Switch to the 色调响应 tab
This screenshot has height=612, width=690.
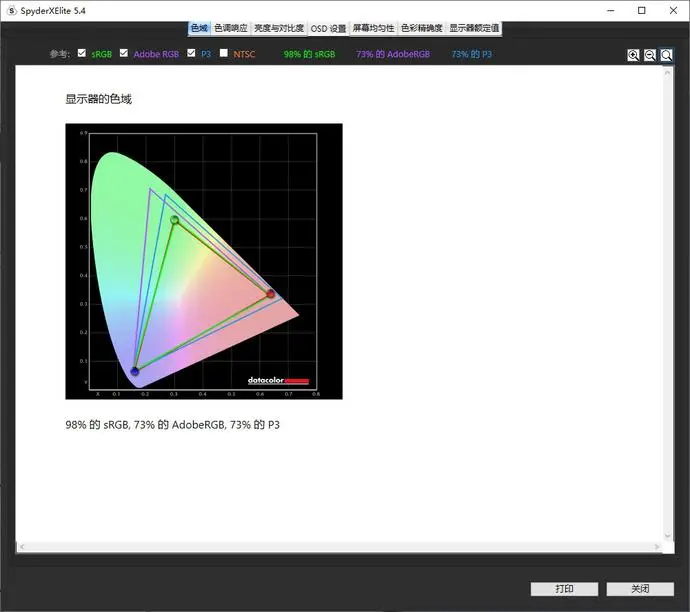tap(231, 28)
